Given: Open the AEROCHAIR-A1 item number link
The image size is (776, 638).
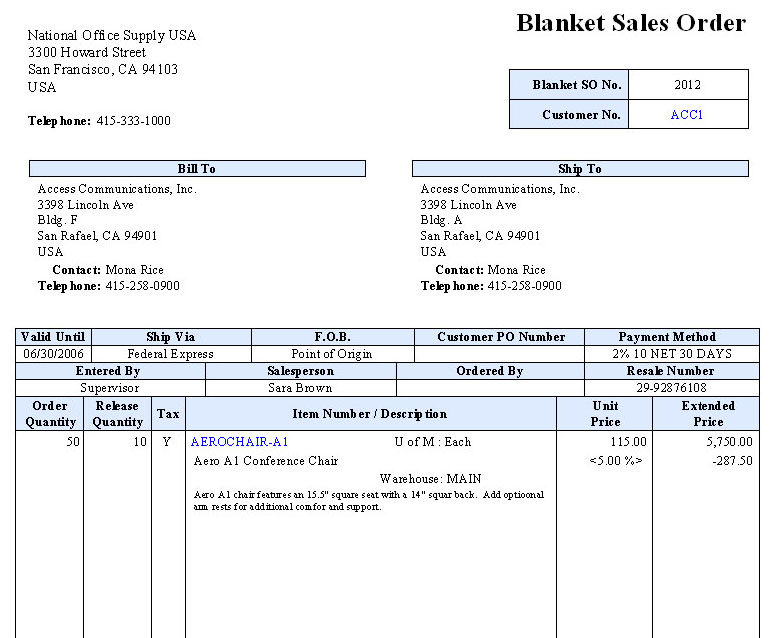Looking at the screenshot, I should point(239,442).
